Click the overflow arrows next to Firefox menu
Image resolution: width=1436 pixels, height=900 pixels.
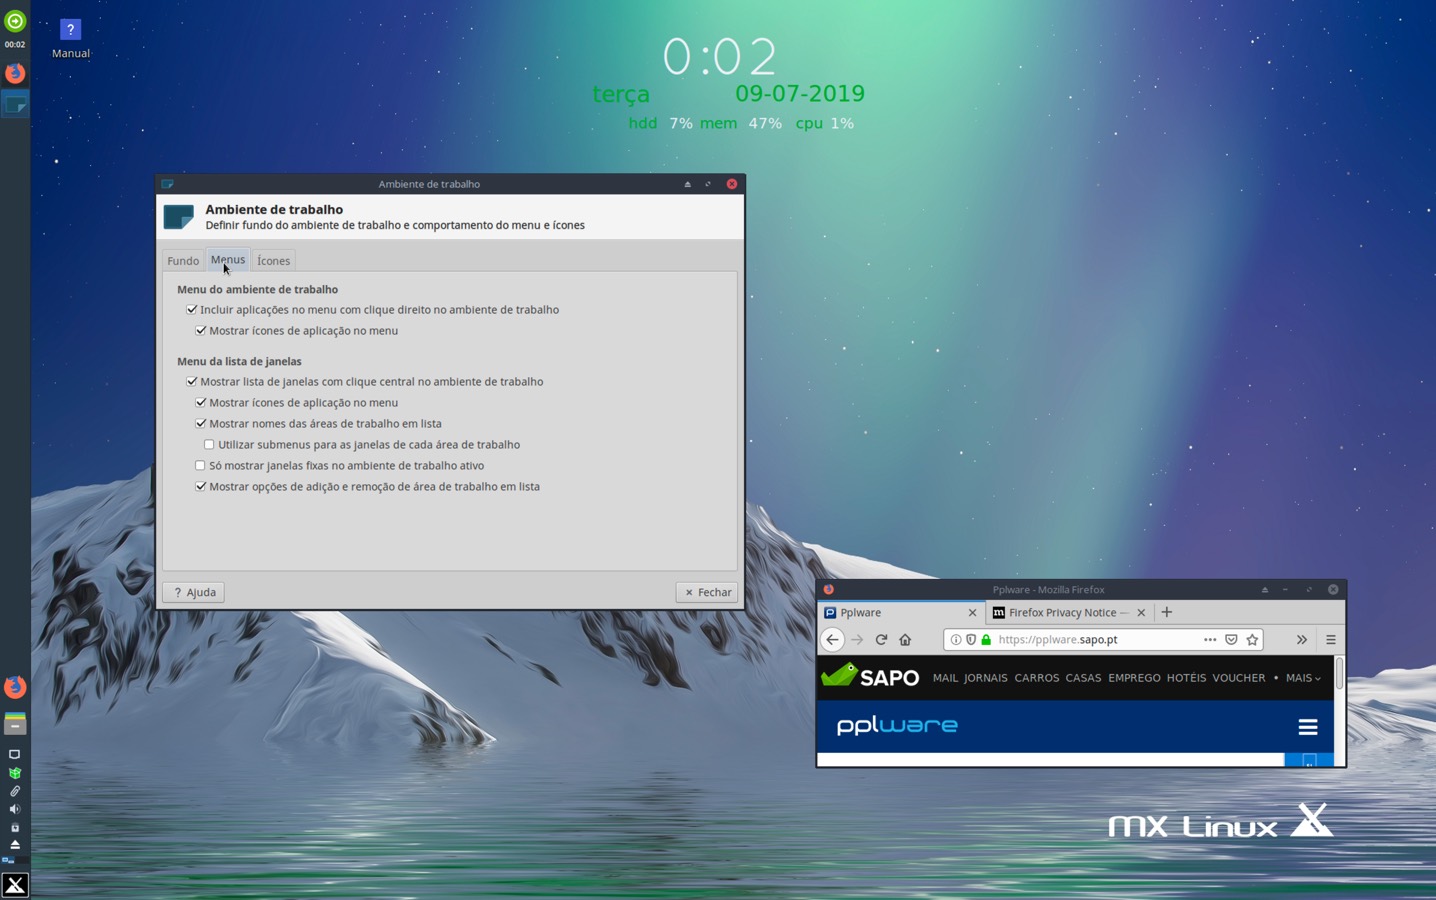tap(1301, 639)
